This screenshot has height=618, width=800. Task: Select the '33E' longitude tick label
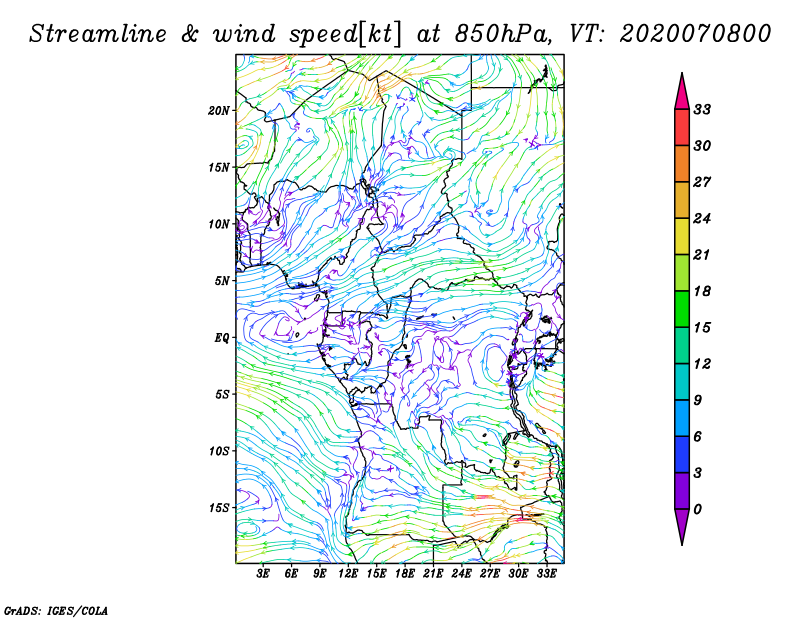pyautogui.click(x=547, y=574)
